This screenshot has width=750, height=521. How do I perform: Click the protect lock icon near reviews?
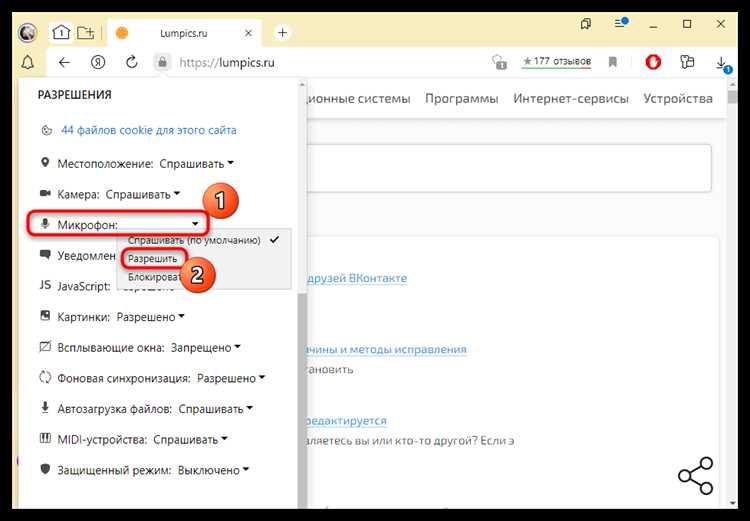point(499,62)
